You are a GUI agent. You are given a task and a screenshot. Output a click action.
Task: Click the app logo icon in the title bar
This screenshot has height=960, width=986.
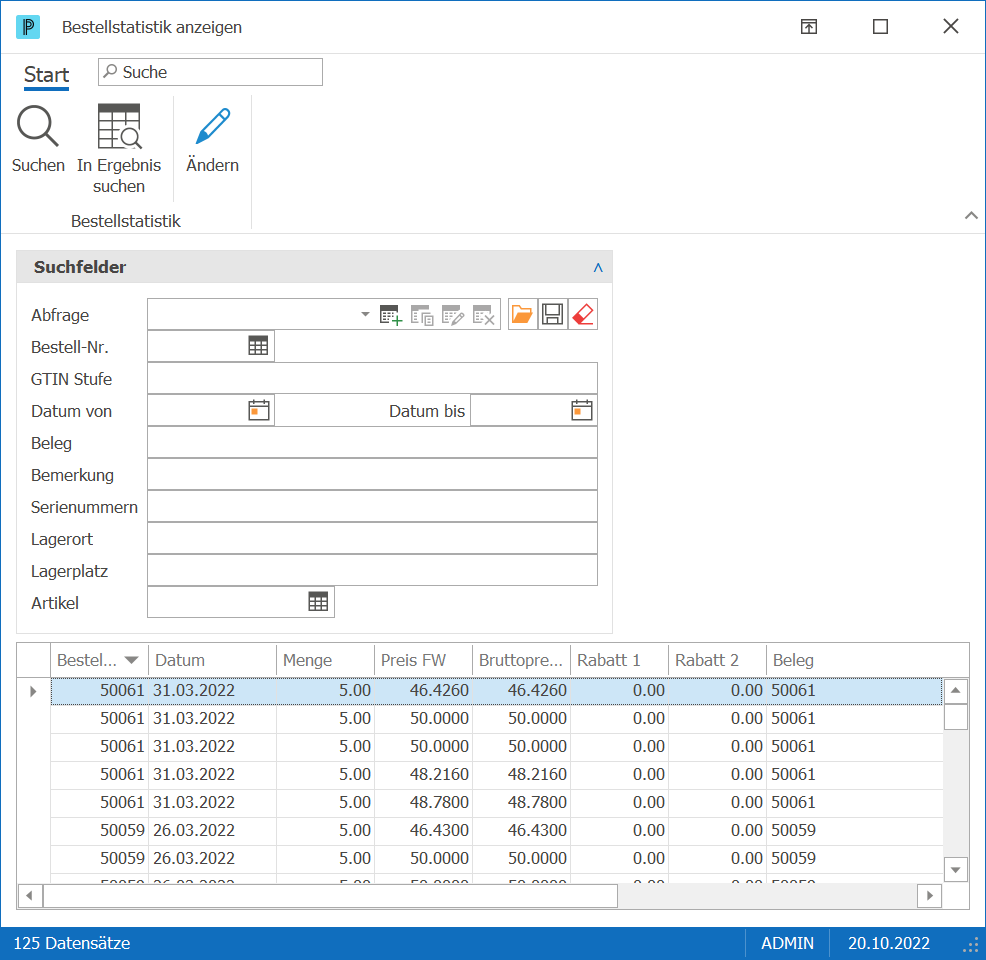tap(28, 27)
